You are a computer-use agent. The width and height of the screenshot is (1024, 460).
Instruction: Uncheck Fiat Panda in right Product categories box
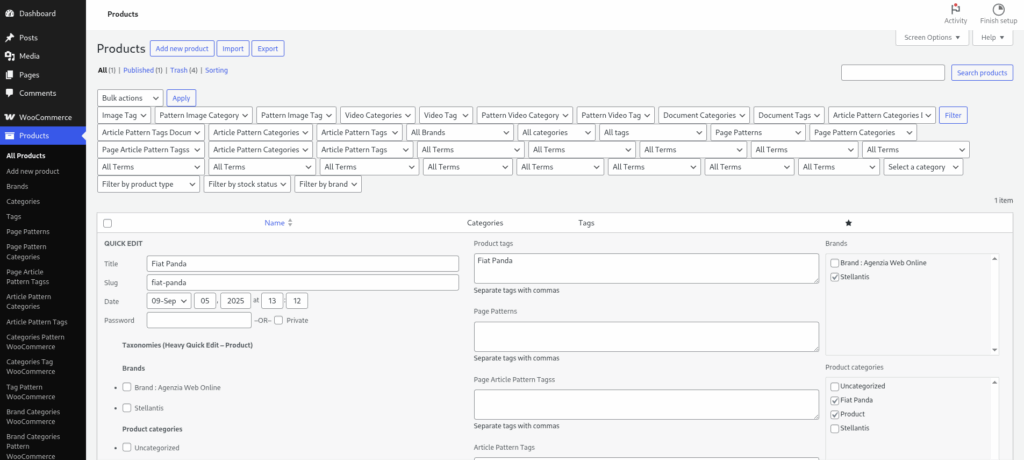[x=835, y=400]
